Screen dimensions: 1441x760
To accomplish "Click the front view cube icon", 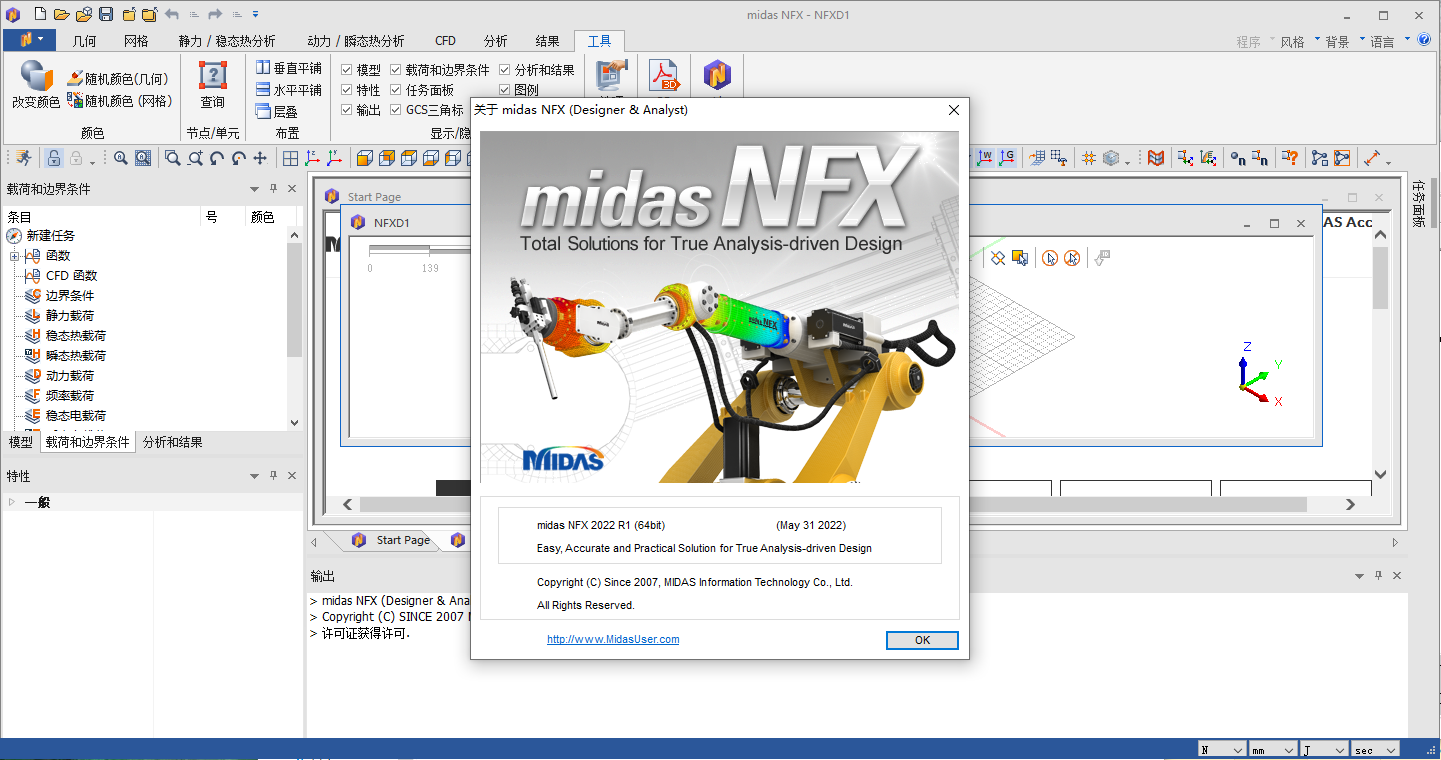I will [364, 158].
